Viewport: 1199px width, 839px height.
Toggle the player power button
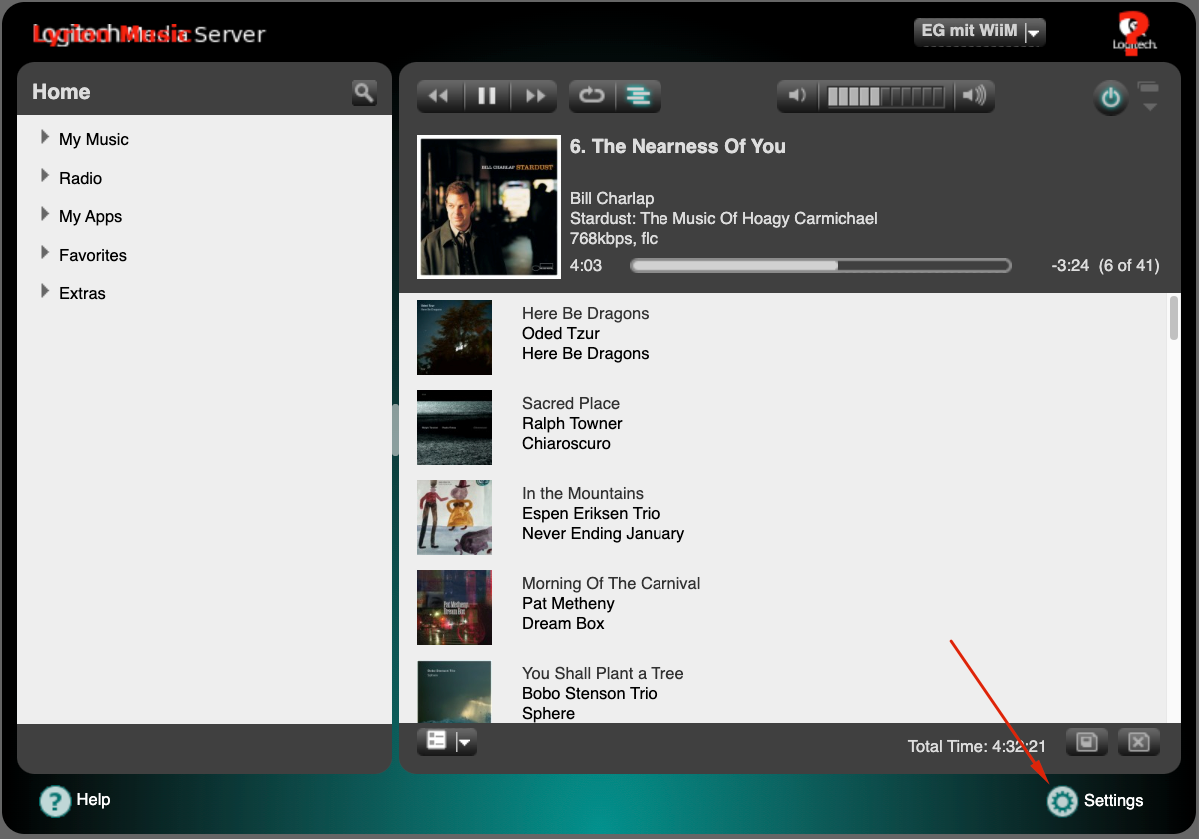[1110, 98]
